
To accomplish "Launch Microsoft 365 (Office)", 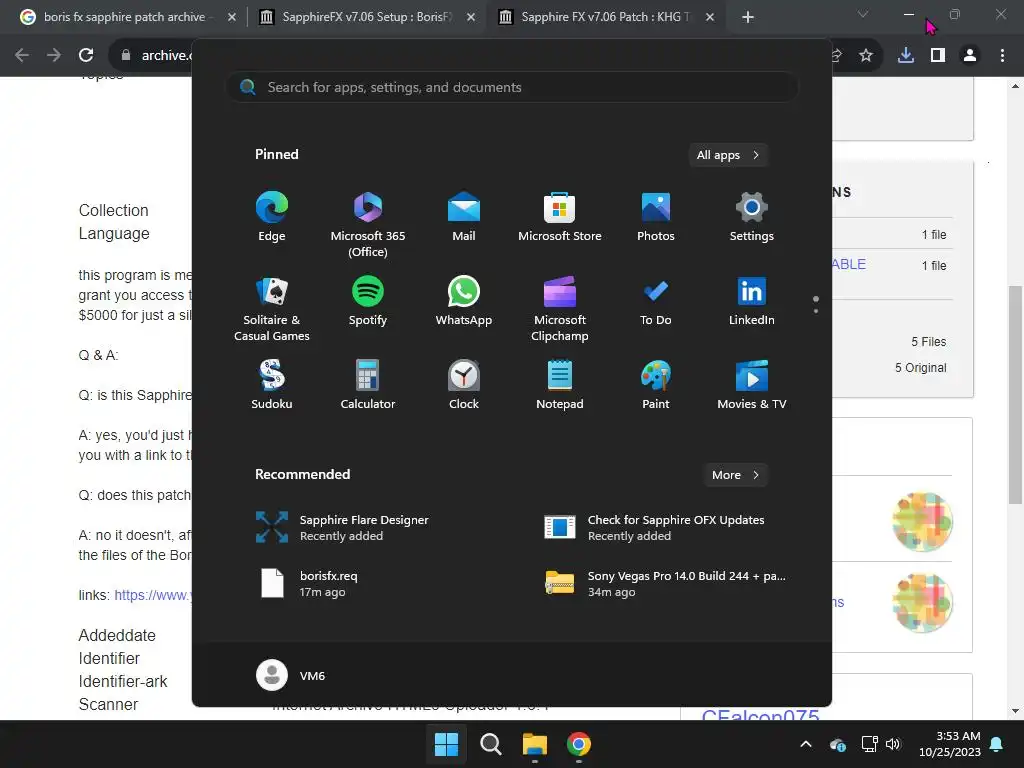I will [x=368, y=225].
